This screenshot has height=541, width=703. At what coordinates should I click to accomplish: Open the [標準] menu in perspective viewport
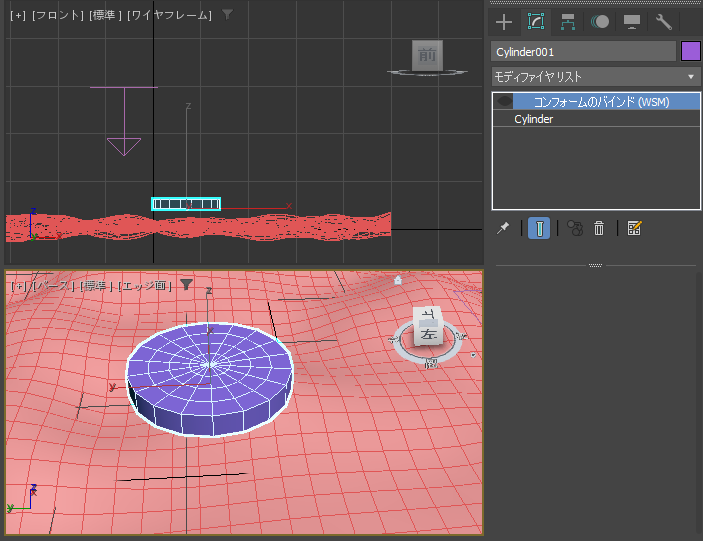(96, 286)
